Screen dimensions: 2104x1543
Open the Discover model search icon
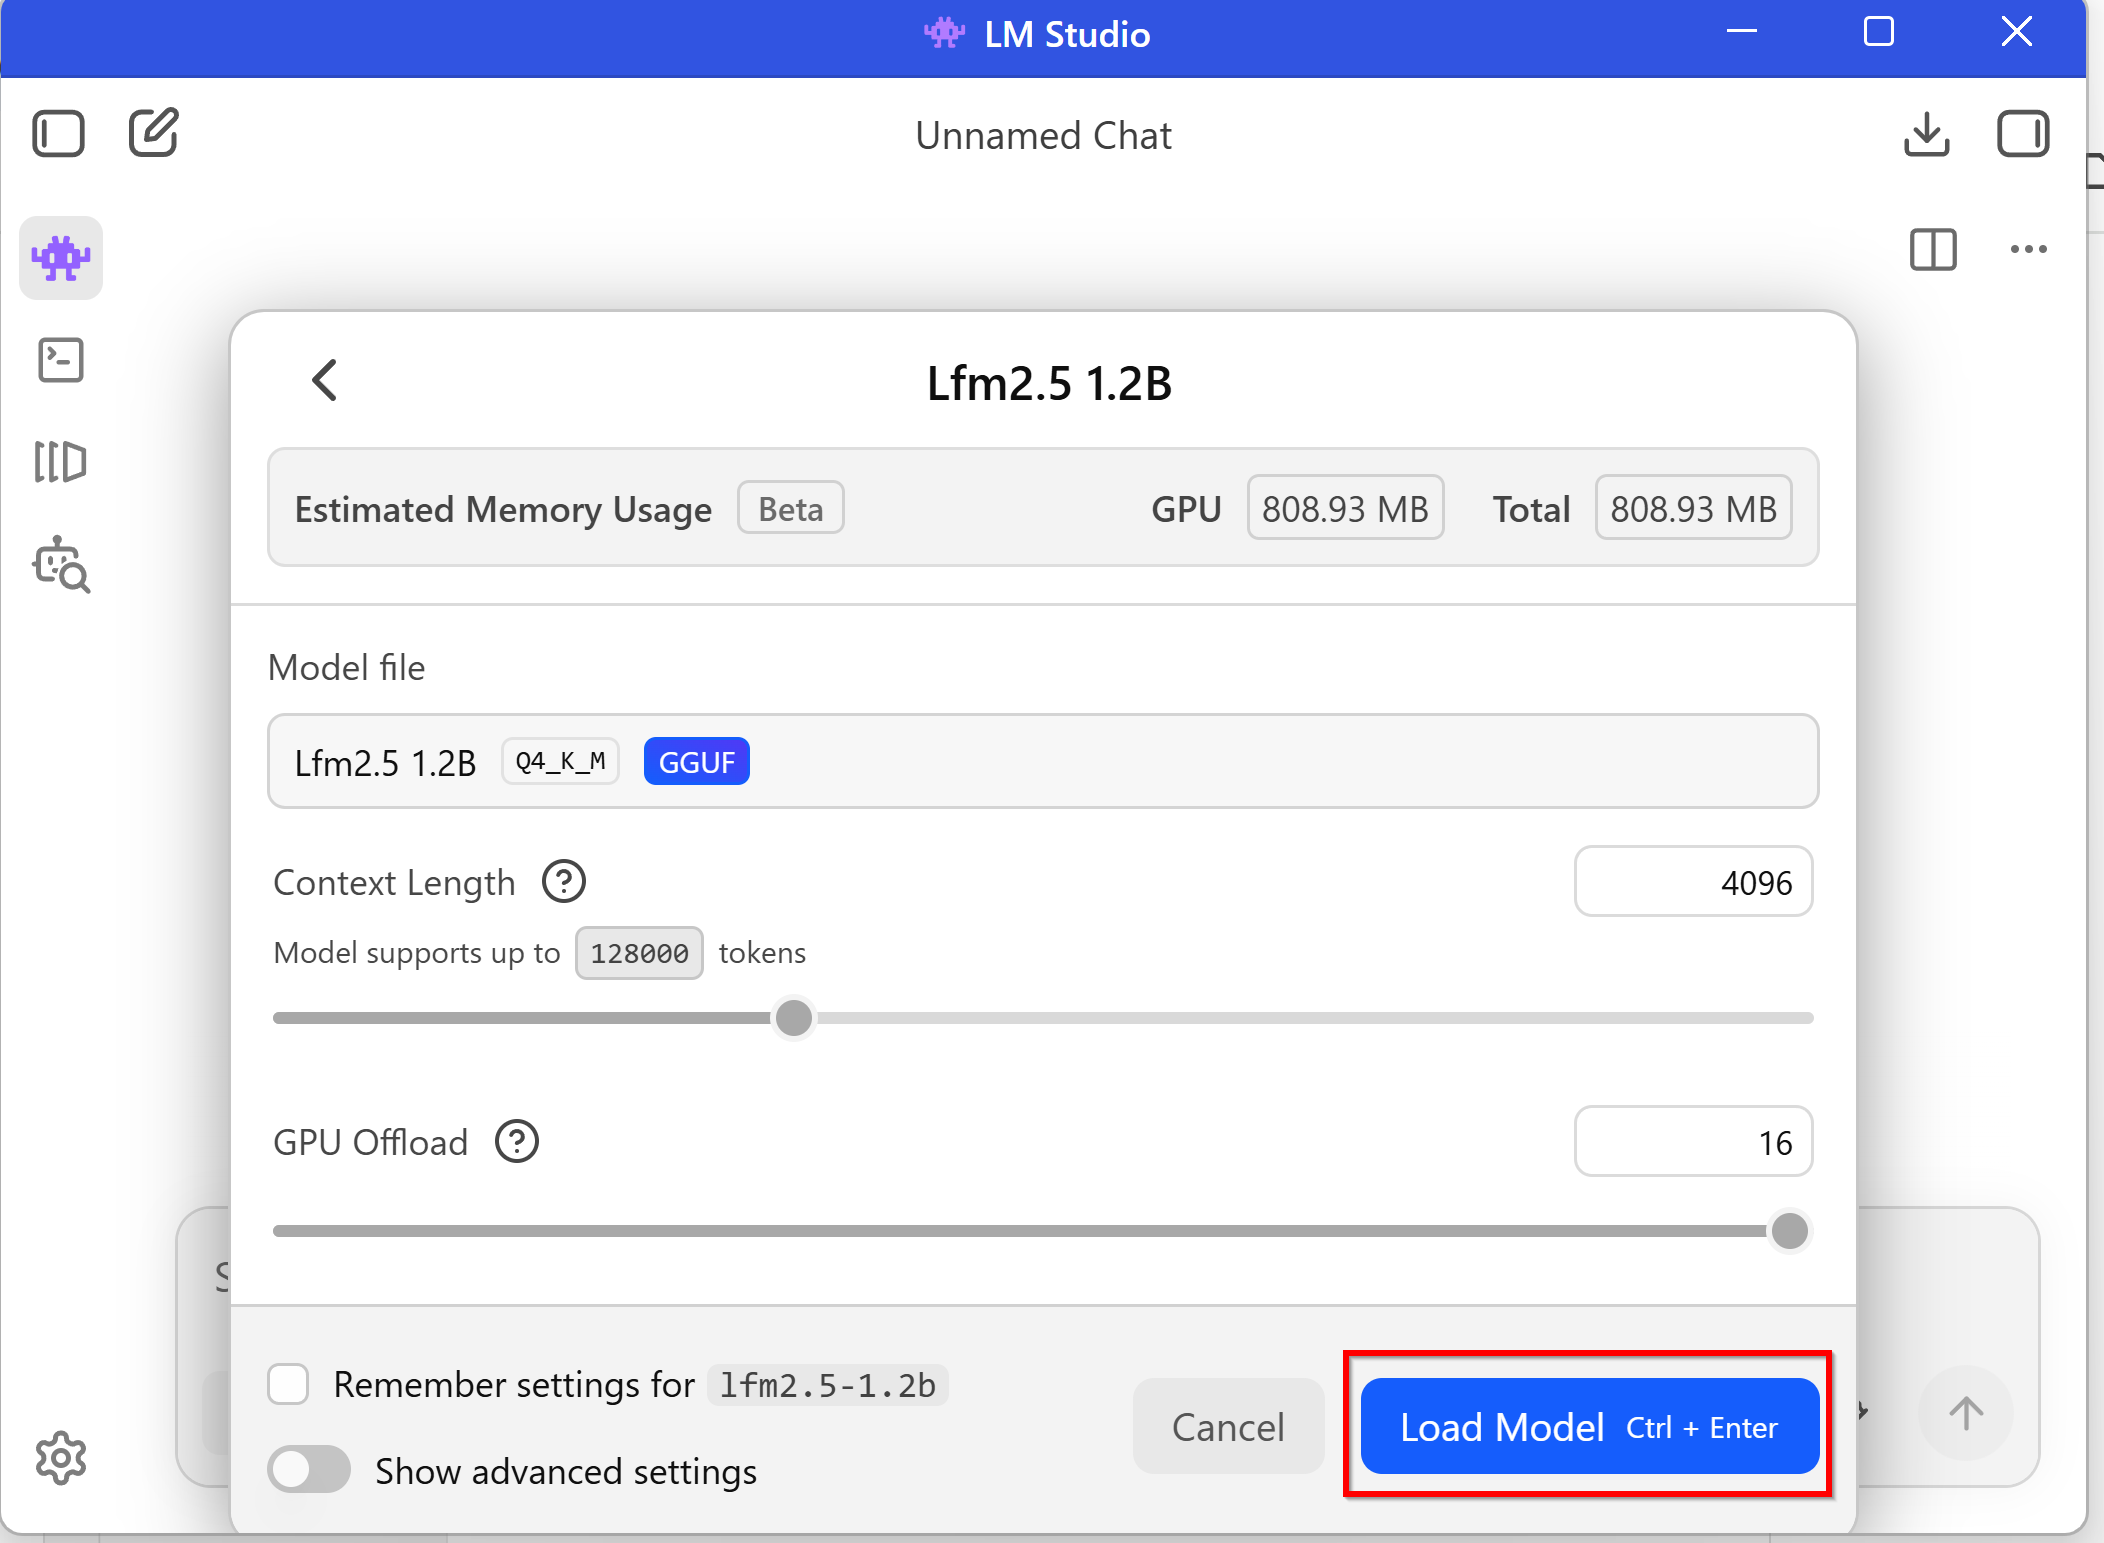[x=61, y=565]
